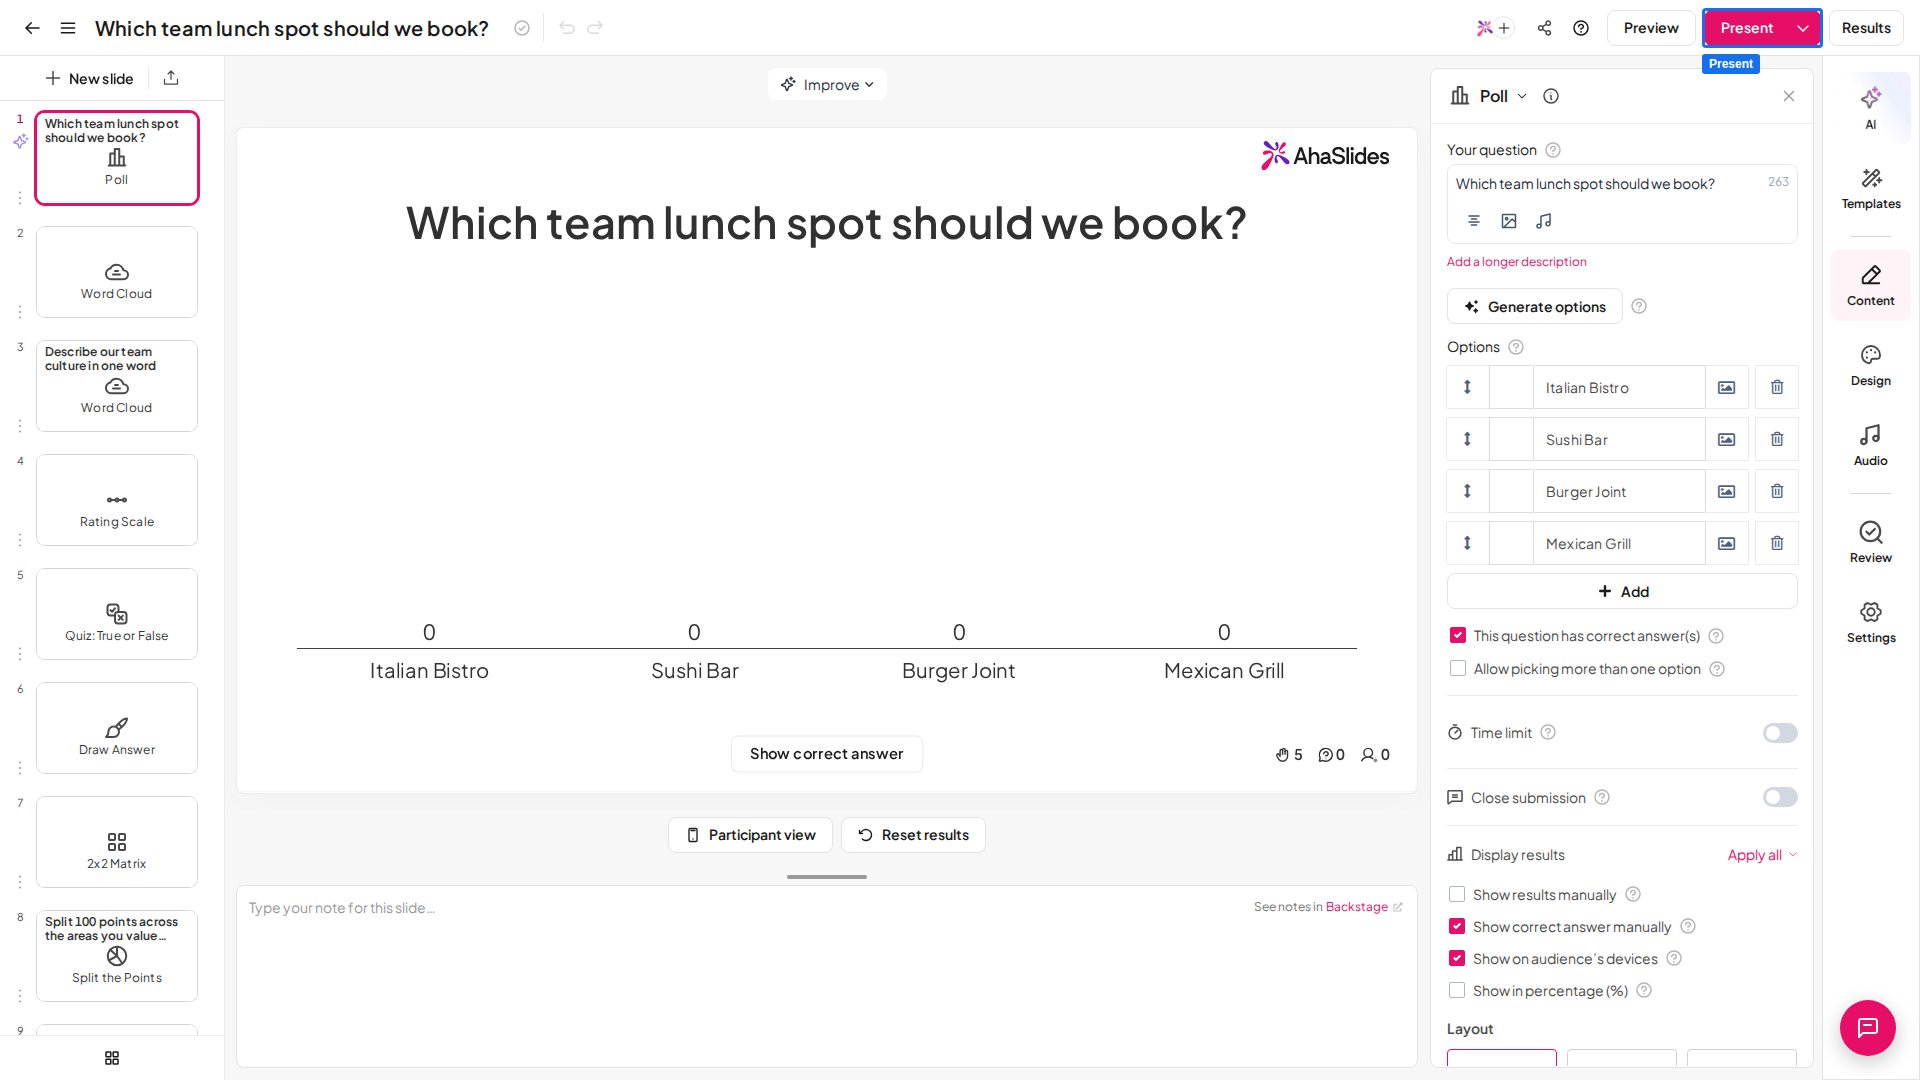Open the Review tab in sidebar
Screen dimensions: 1920x1080
(1870, 542)
